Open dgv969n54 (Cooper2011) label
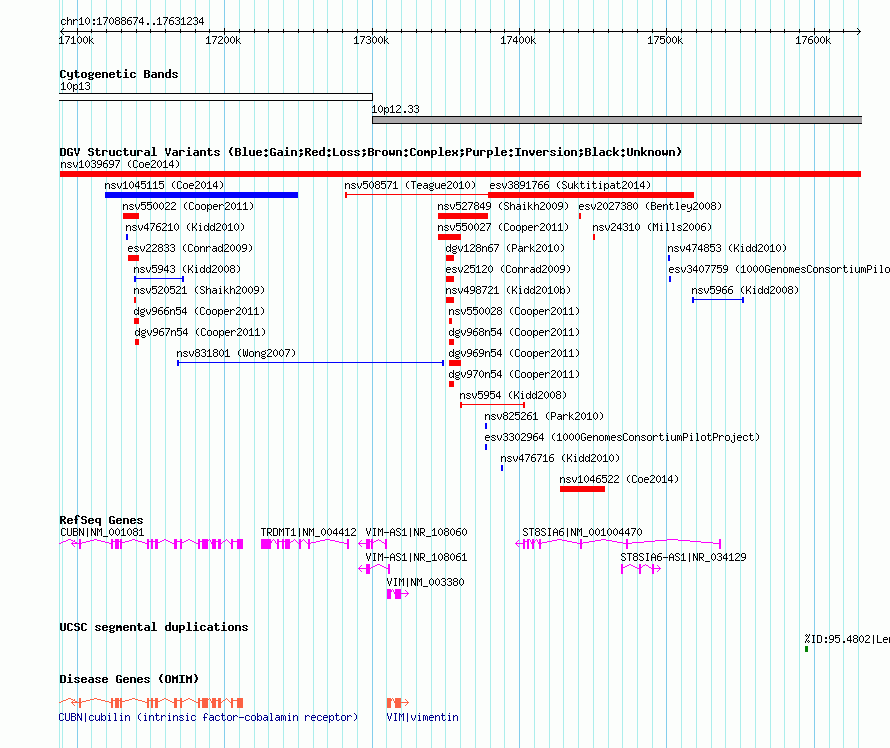Image resolution: width=890 pixels, height=748 pixels. [x=514, y=353]
